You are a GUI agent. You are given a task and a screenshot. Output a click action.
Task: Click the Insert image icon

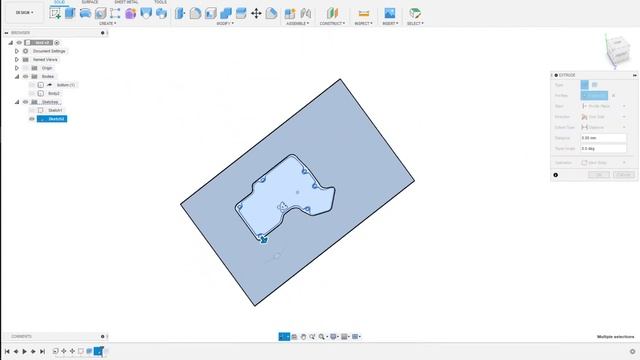point(390,13)
